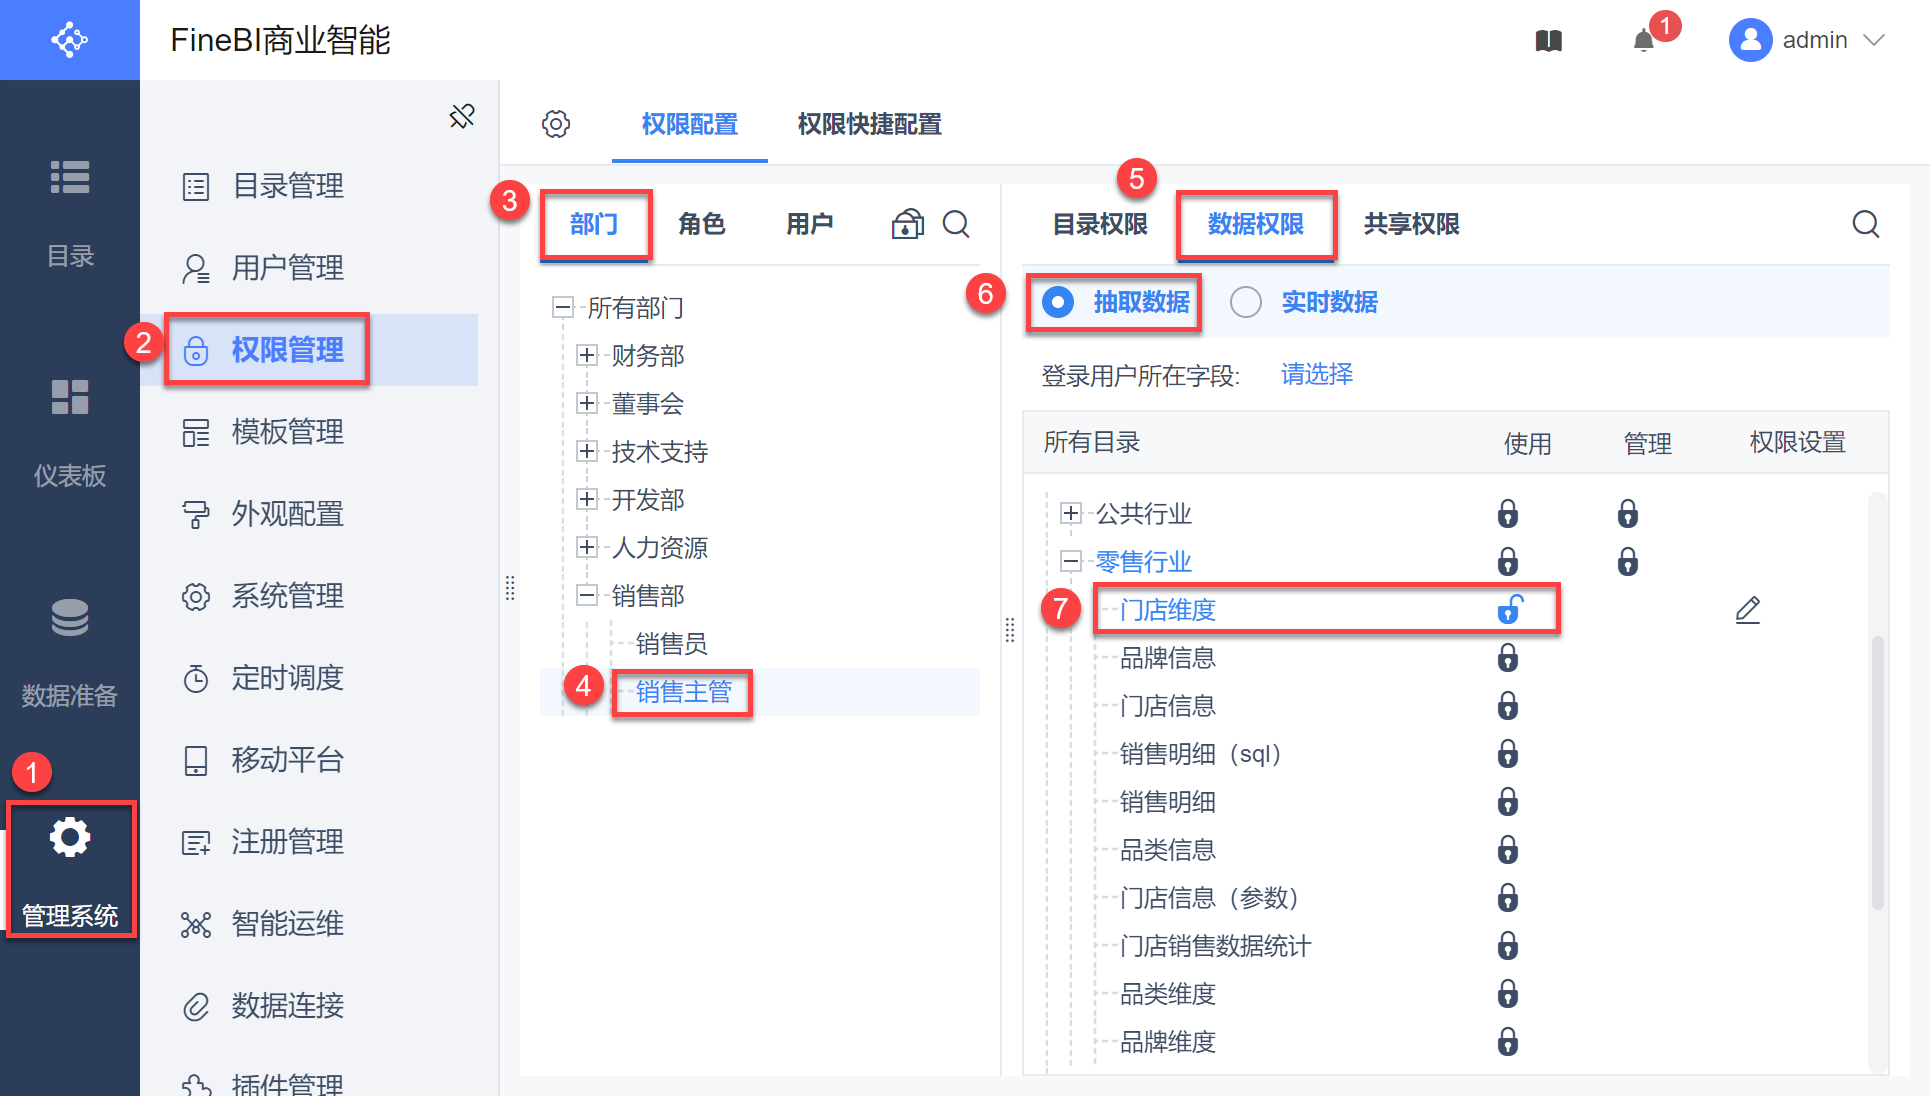Click edit pencil for 门店维度 permissions
Viewport: 1930px width, 1096px height.
click(1747, 610)
